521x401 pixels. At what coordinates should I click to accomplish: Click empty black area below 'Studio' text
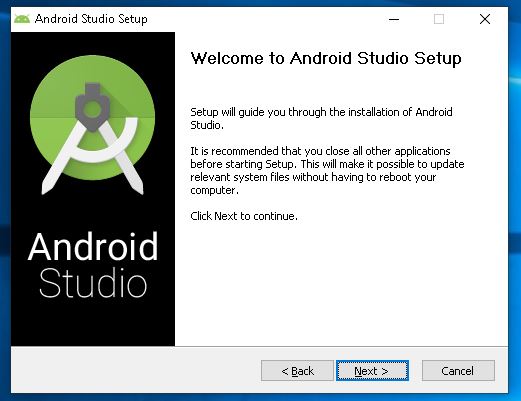93,323
